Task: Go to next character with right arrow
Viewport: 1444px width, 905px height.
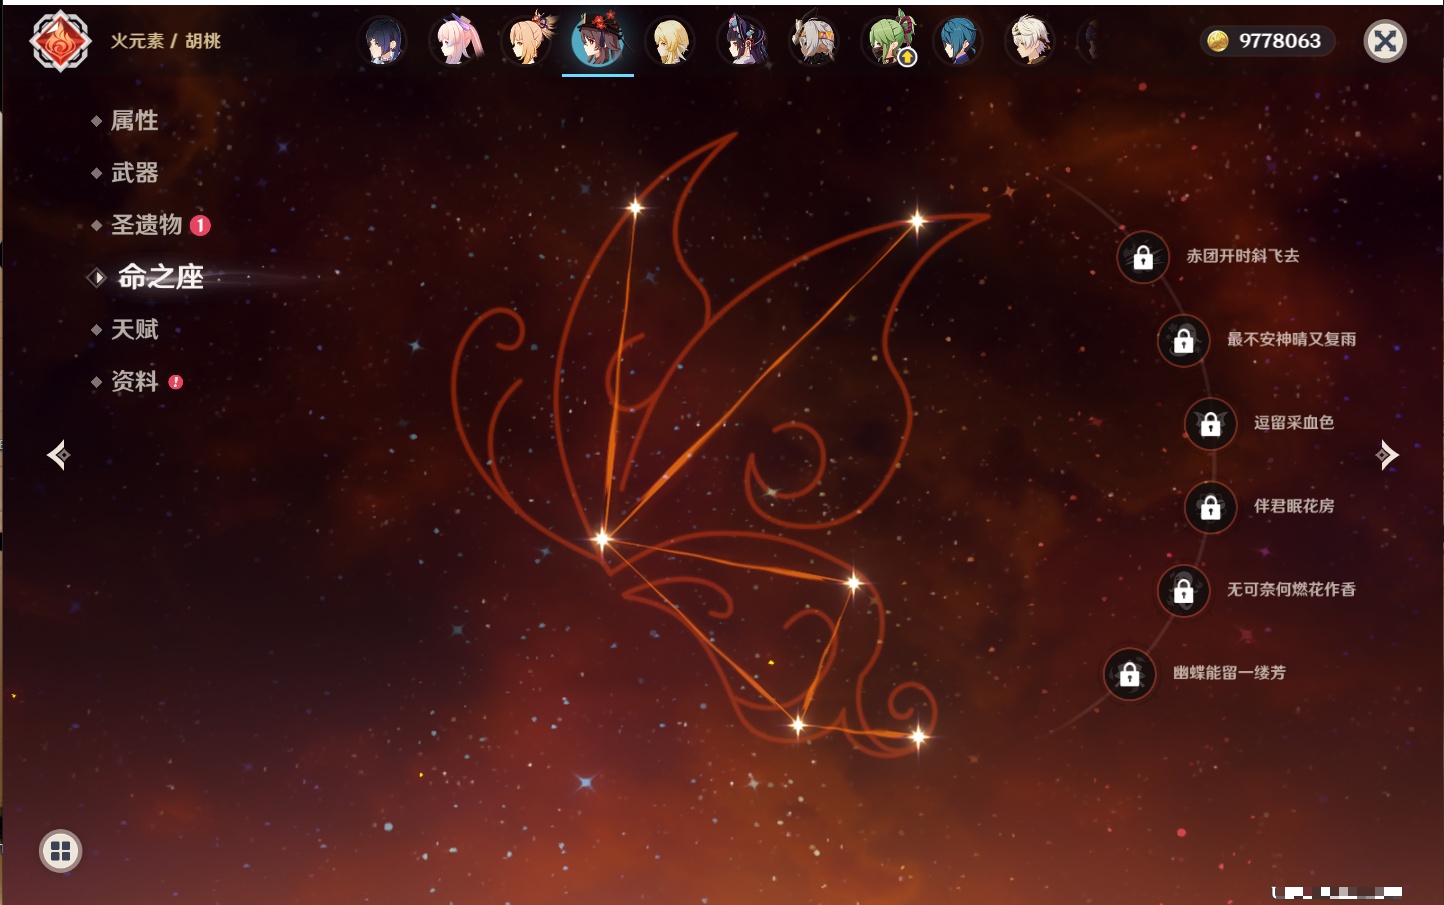Action: click(x=1387, y=455)
